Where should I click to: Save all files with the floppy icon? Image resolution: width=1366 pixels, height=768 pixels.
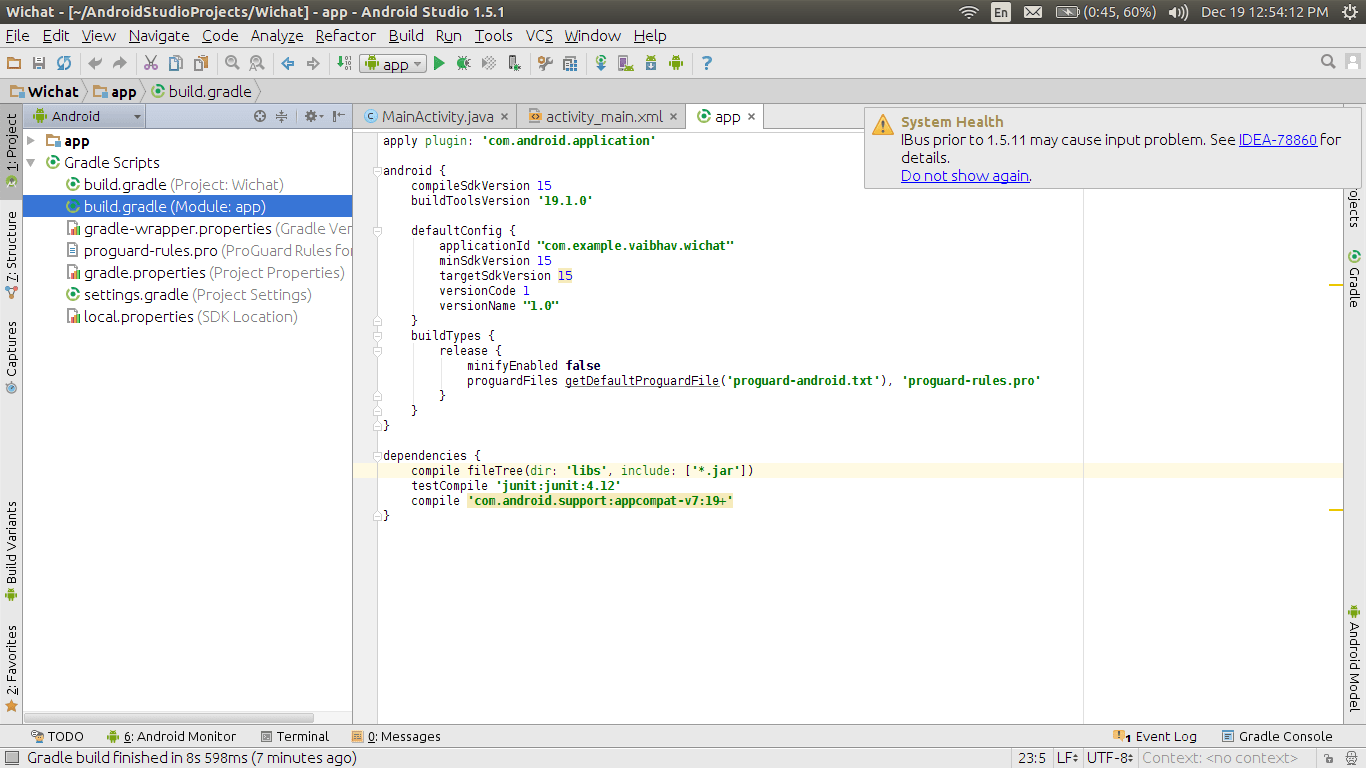click(x=39, y=63)
